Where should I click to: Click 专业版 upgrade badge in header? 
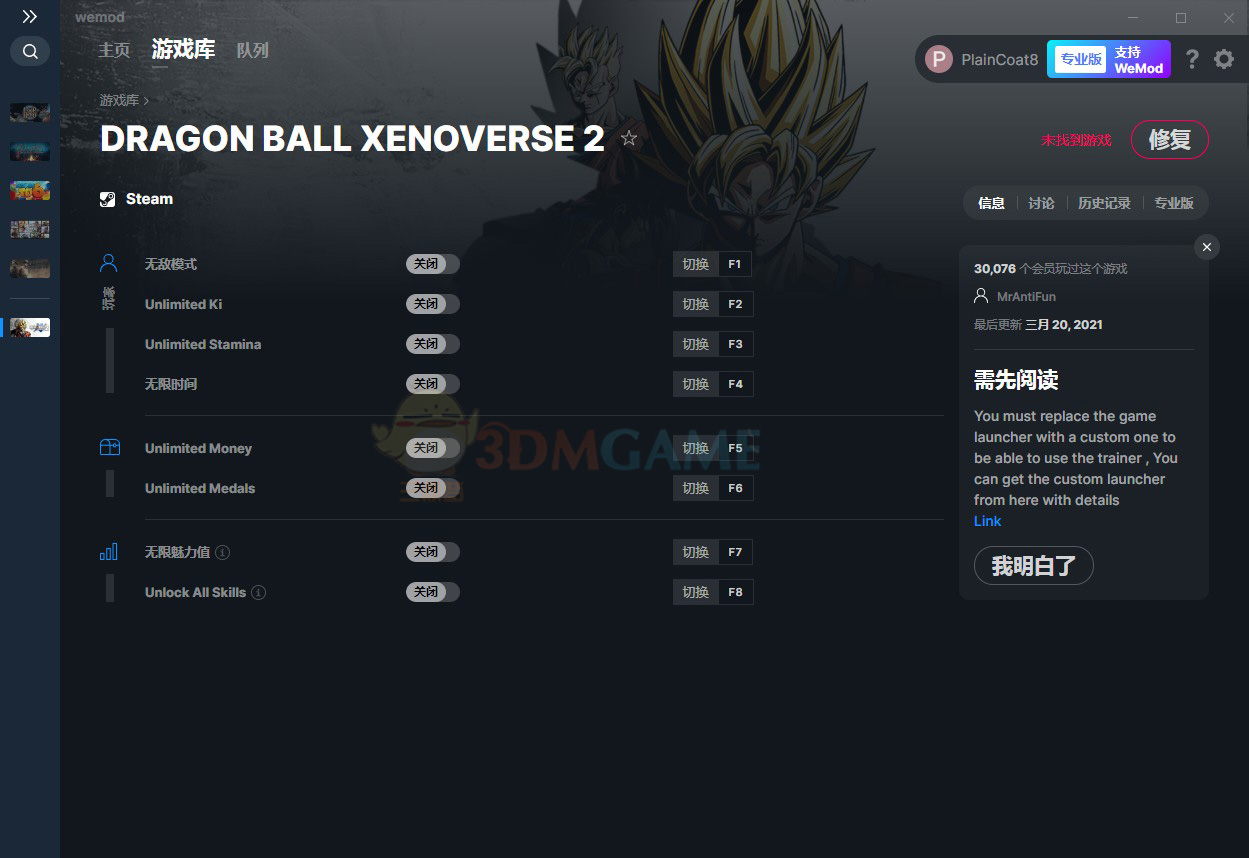pos(1081,60)
